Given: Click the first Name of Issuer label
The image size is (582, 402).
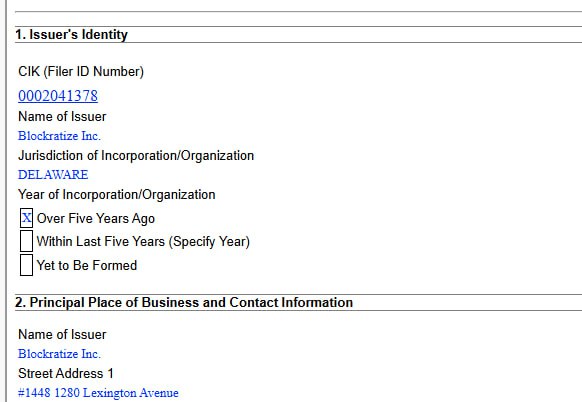Looking at the screenshot, I should tap(62, 117).
